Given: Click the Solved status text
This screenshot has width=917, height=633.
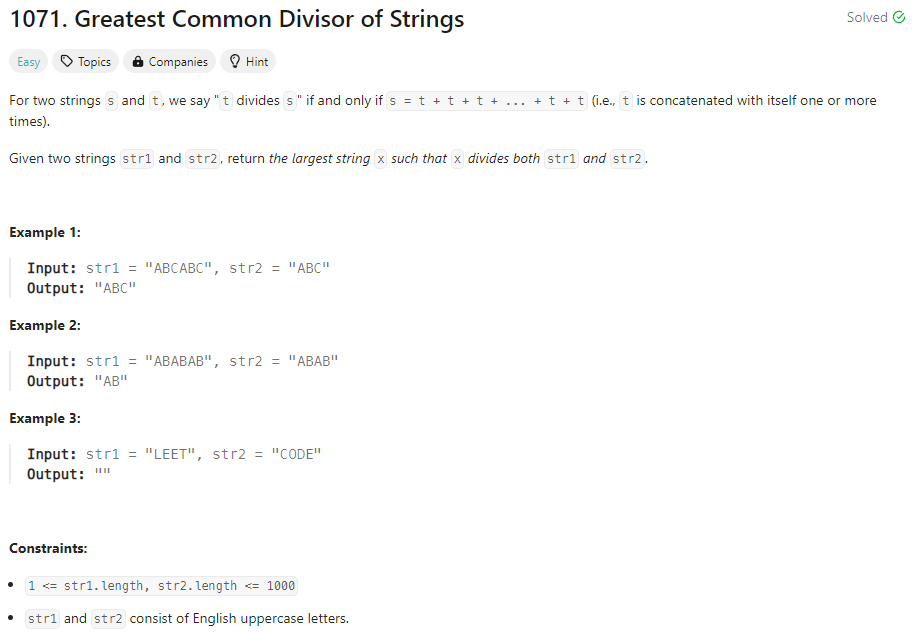Looking at the screenshot, I should click(x=867, y=18).
